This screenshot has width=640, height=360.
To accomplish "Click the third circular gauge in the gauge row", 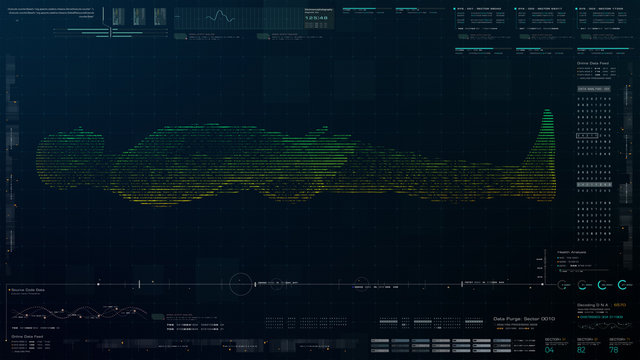I will pos(602,285).
